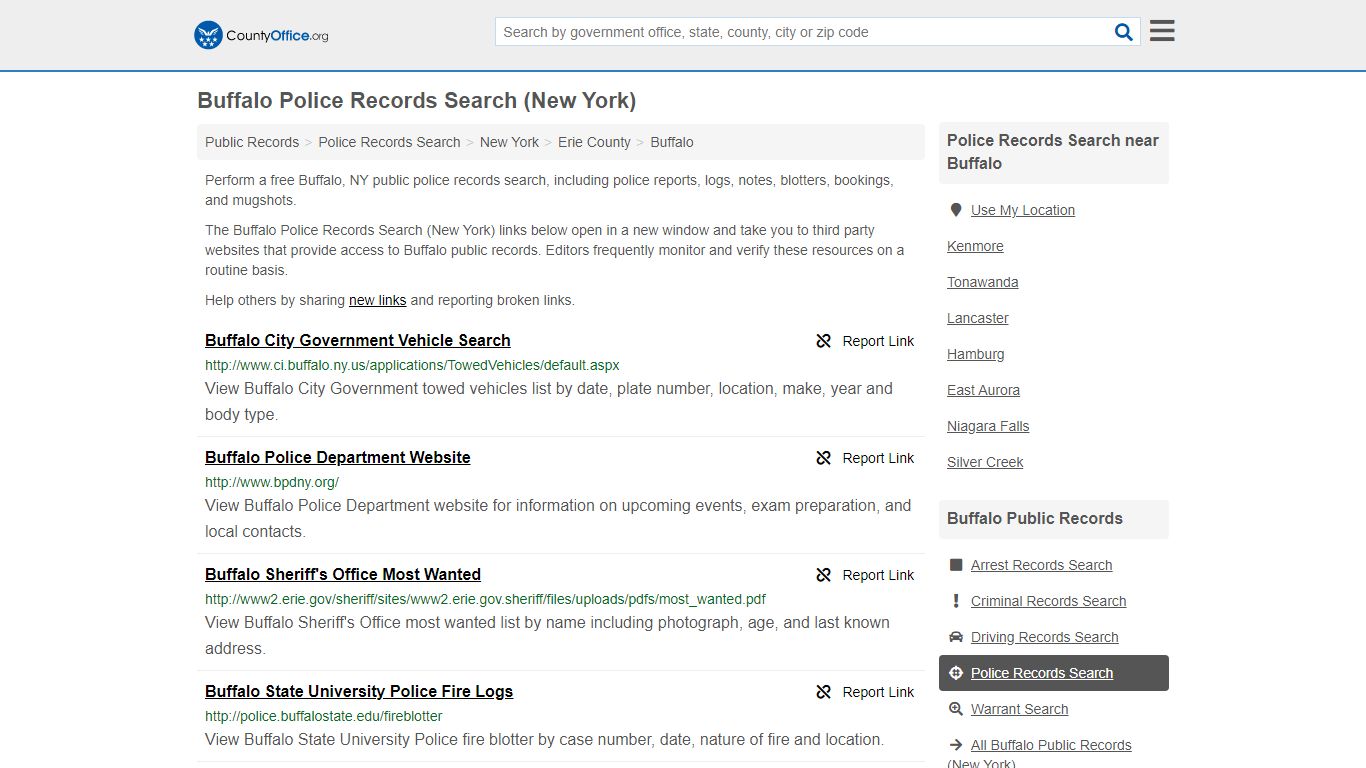Open Lancaster nearby city link
The width and height of the screenshot is (1366, 768).
pos(978,318)
